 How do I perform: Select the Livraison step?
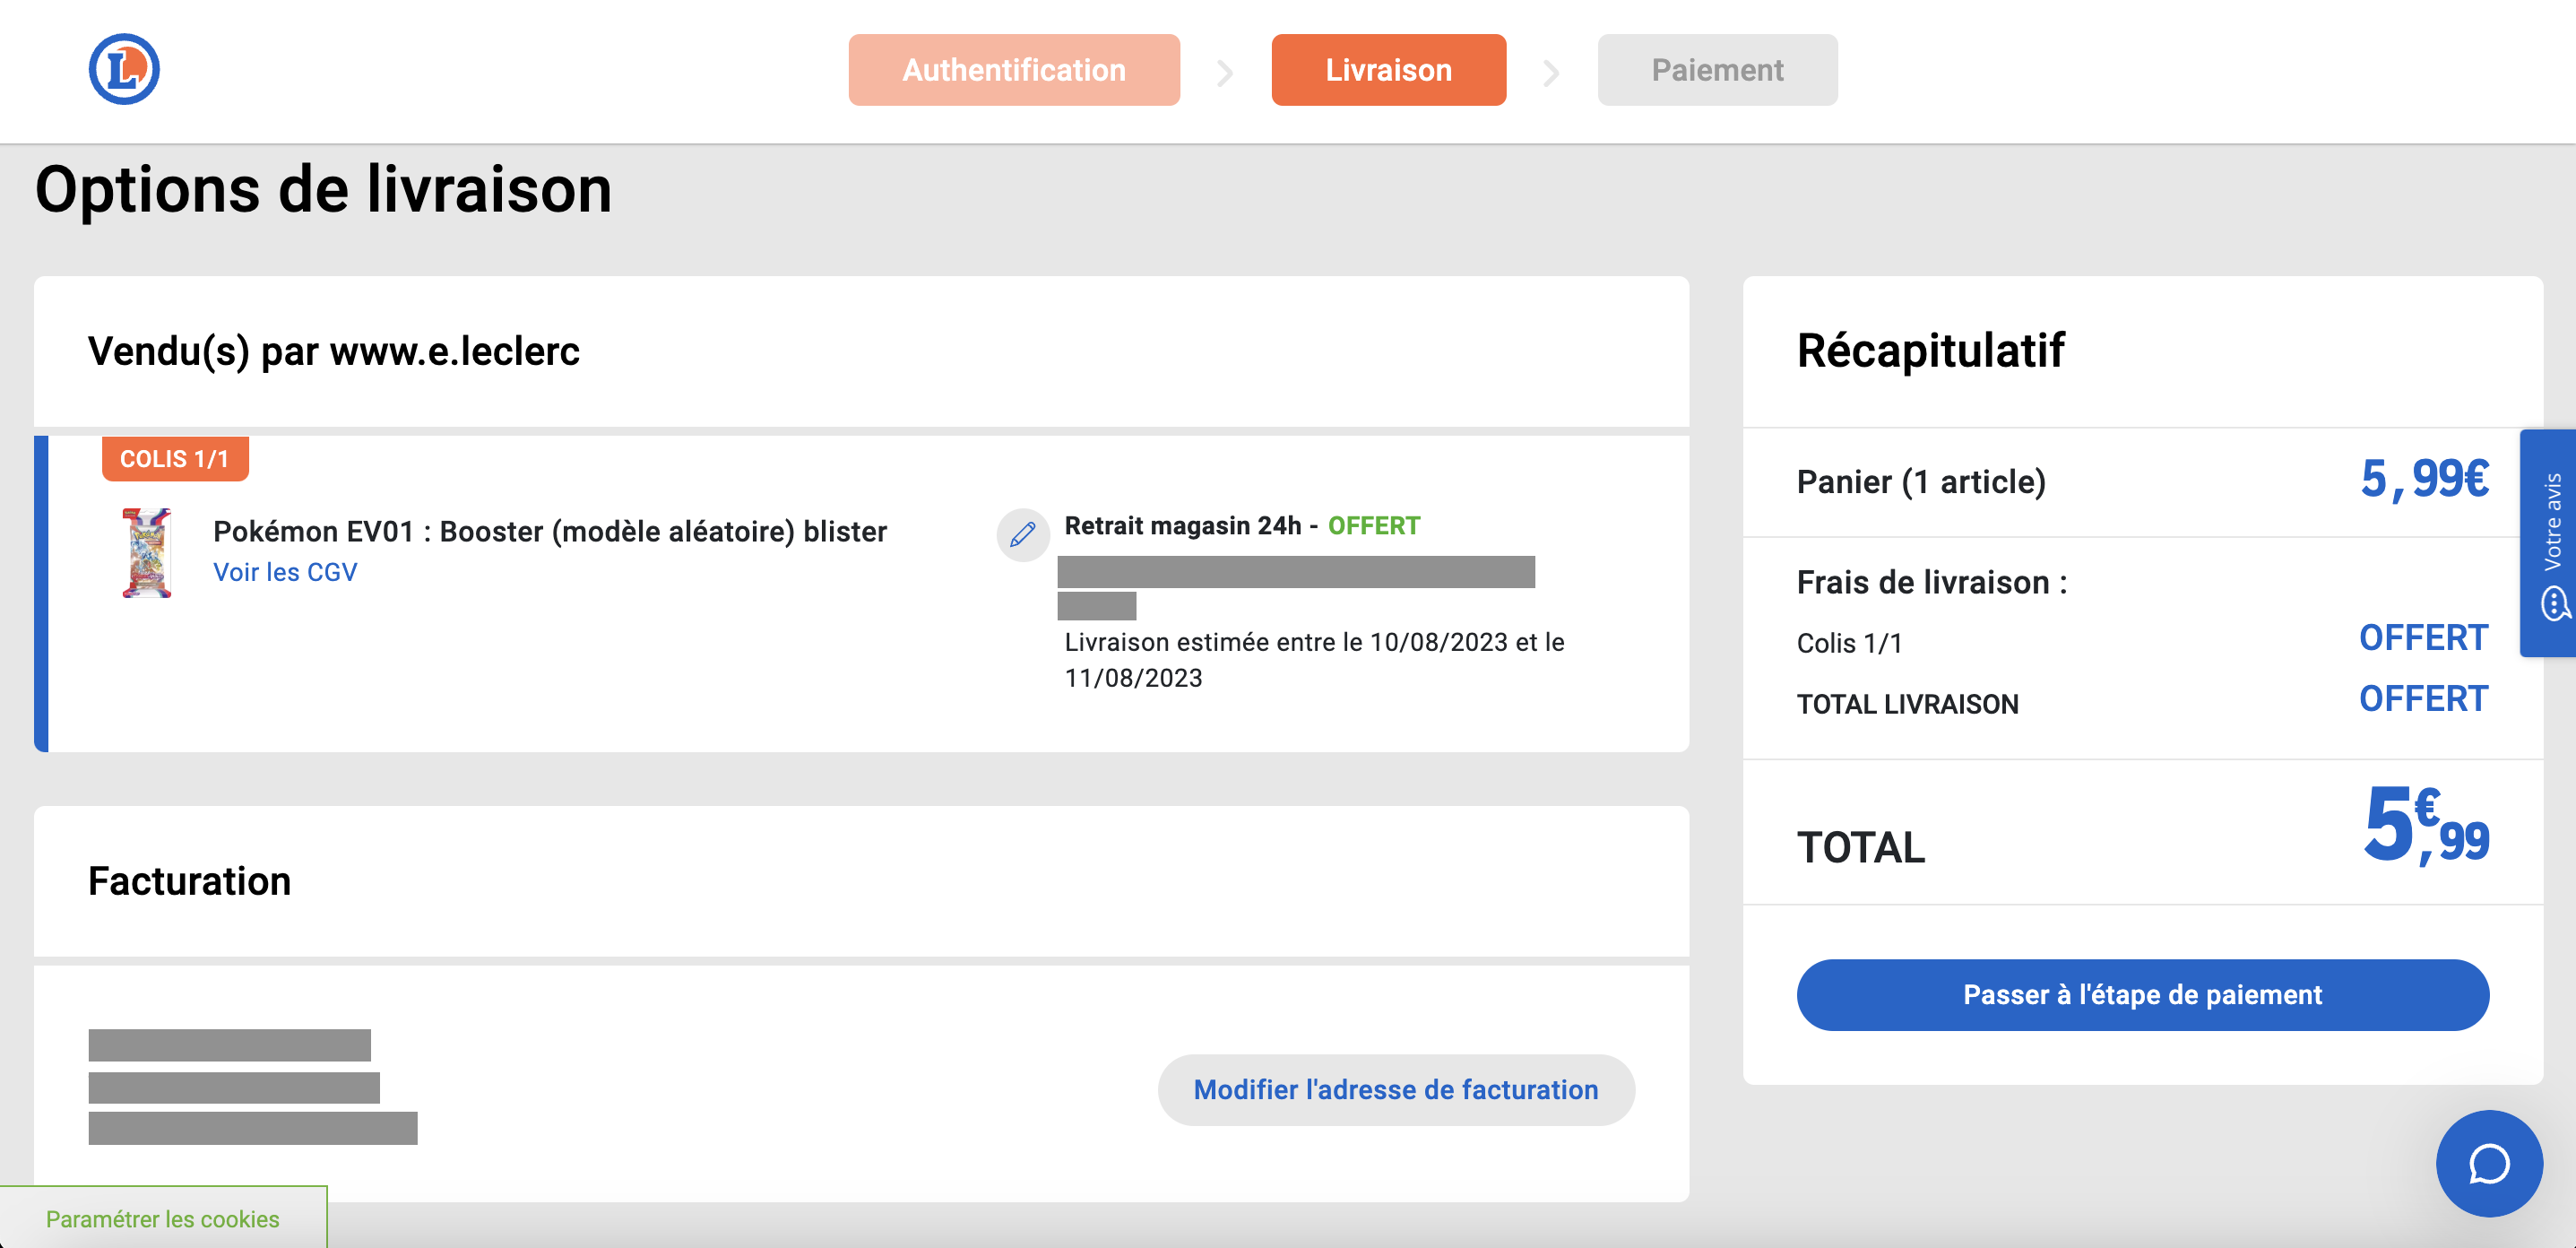tap(1388, 70)
